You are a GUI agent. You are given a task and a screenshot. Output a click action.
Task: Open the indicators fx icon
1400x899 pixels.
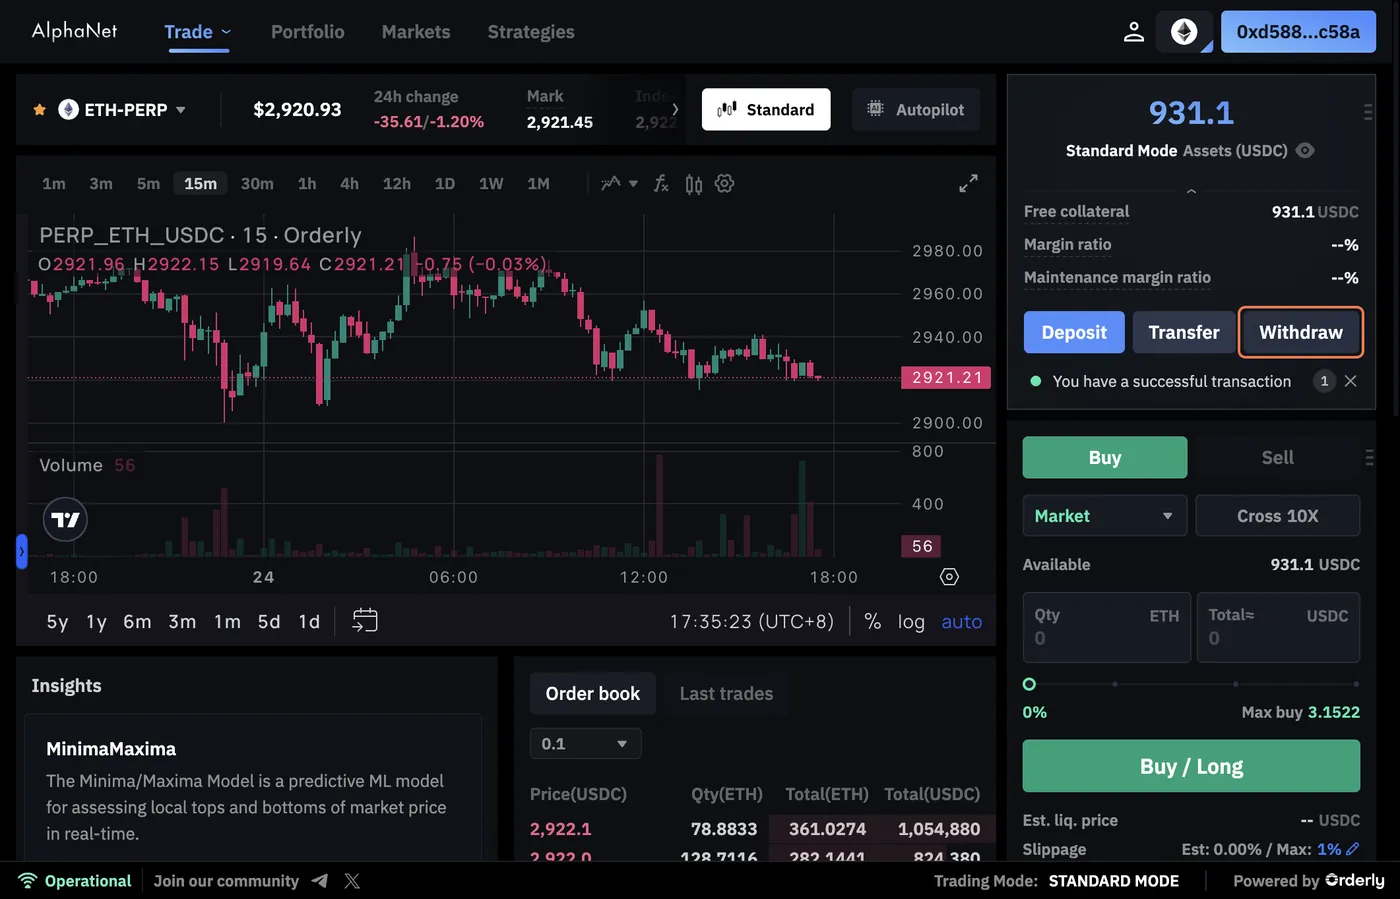pyautogui.click(x=661, y=184)
